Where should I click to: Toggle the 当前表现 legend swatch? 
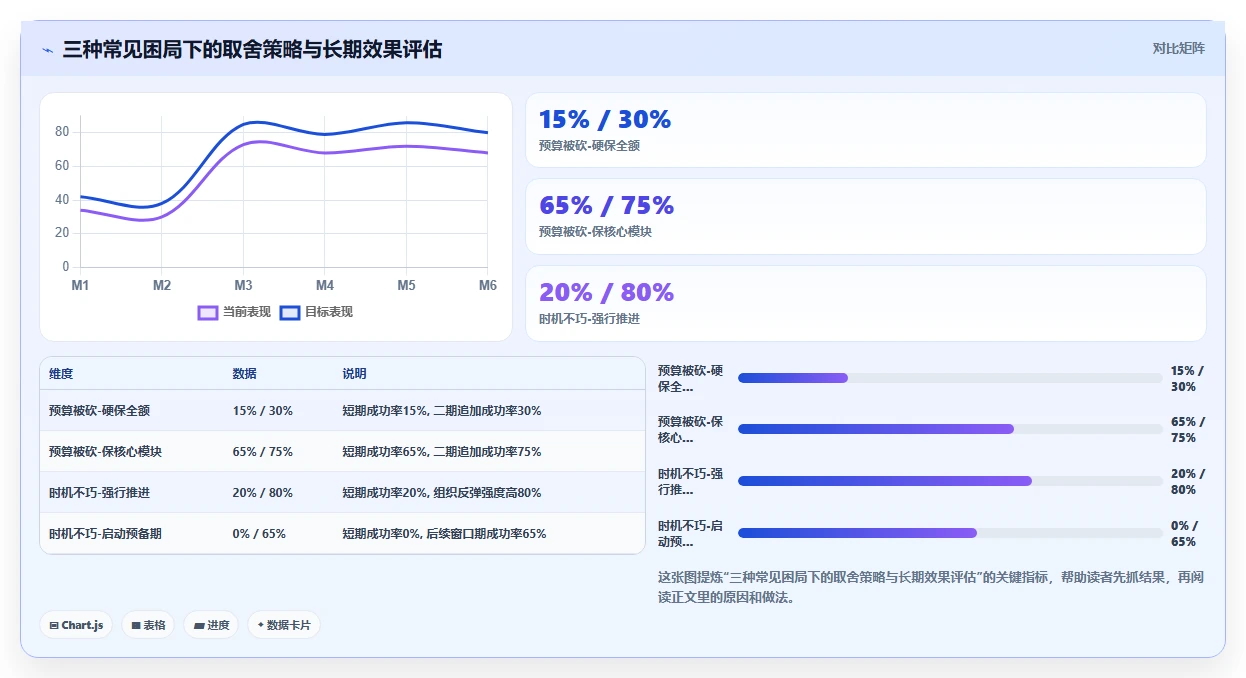click(208, 312)
